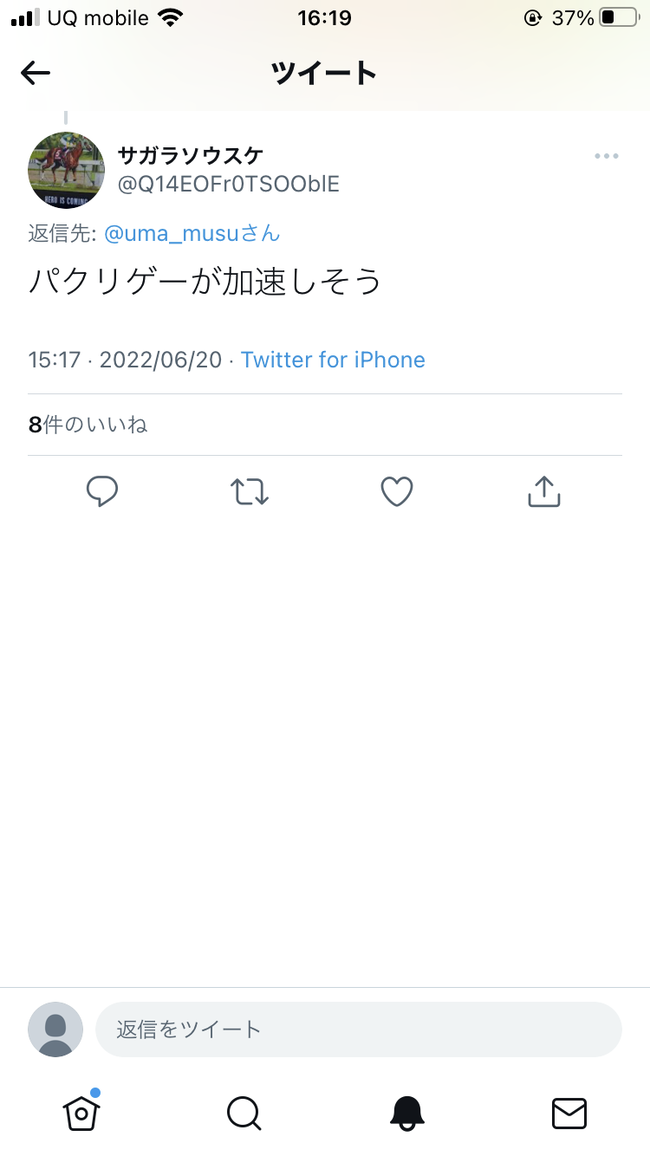Open the Notifications bell tab

click(x=407, y=1113)
